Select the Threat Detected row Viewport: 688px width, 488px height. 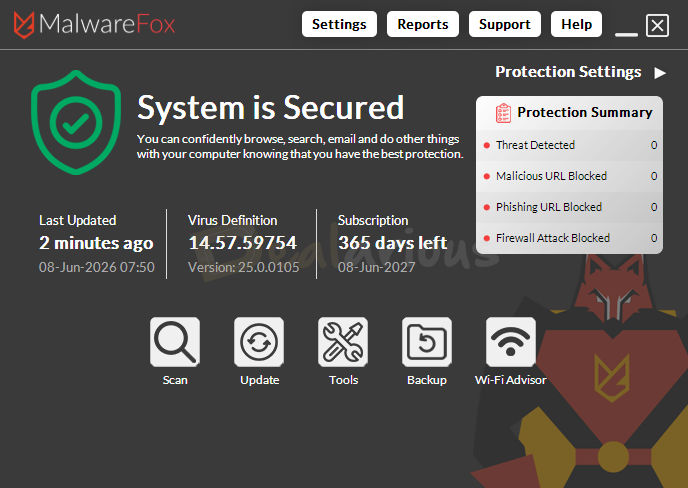click(570, 145)
